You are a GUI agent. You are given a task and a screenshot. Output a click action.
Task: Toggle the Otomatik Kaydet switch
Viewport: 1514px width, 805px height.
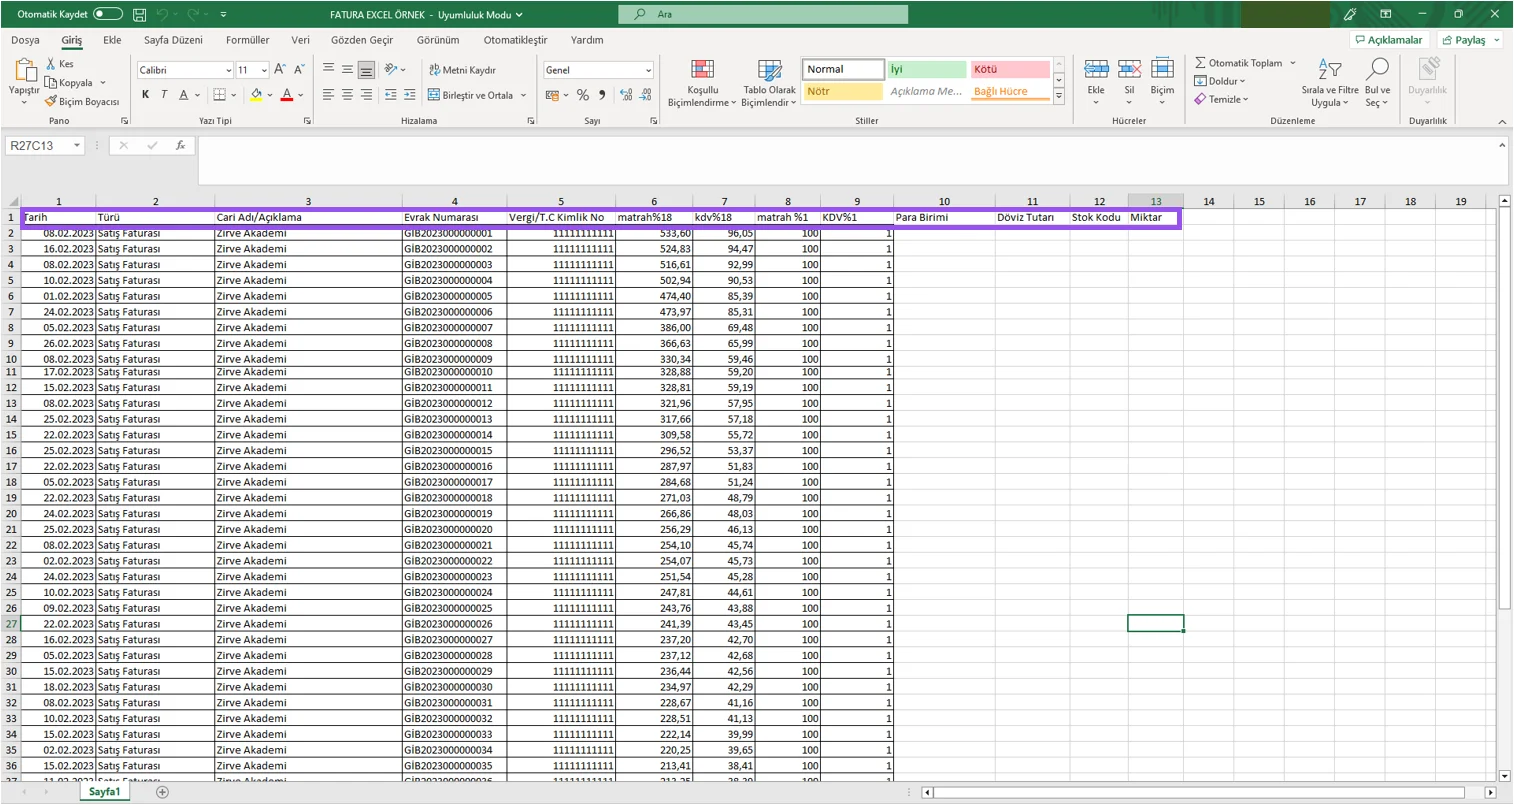(x=108, y=14)
